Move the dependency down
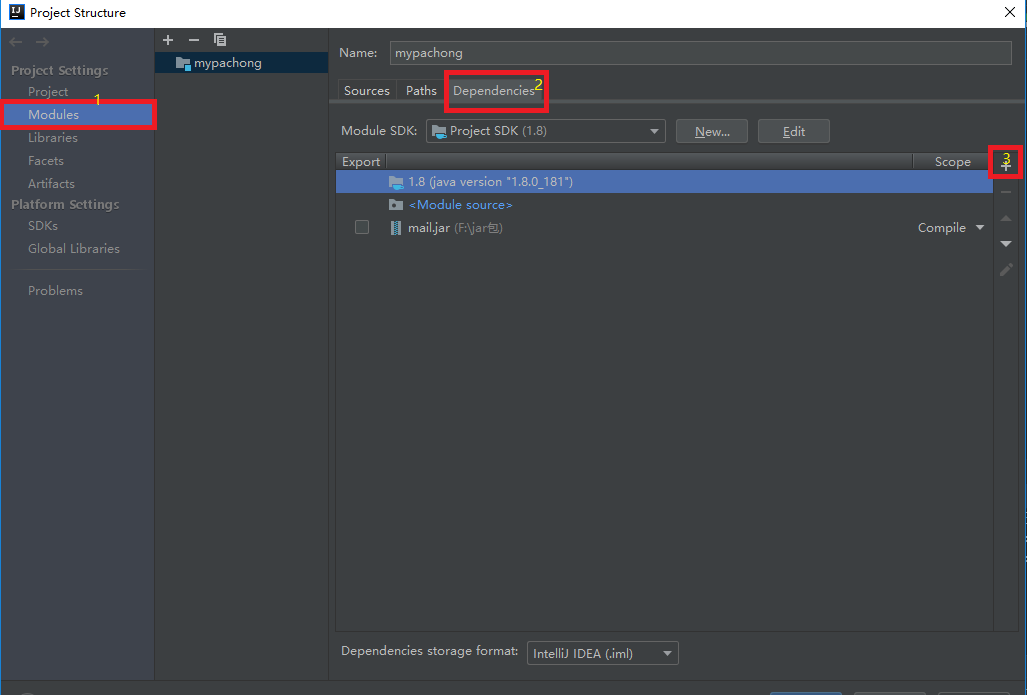Screen dimensions: 1027x695 [1006, 244]
